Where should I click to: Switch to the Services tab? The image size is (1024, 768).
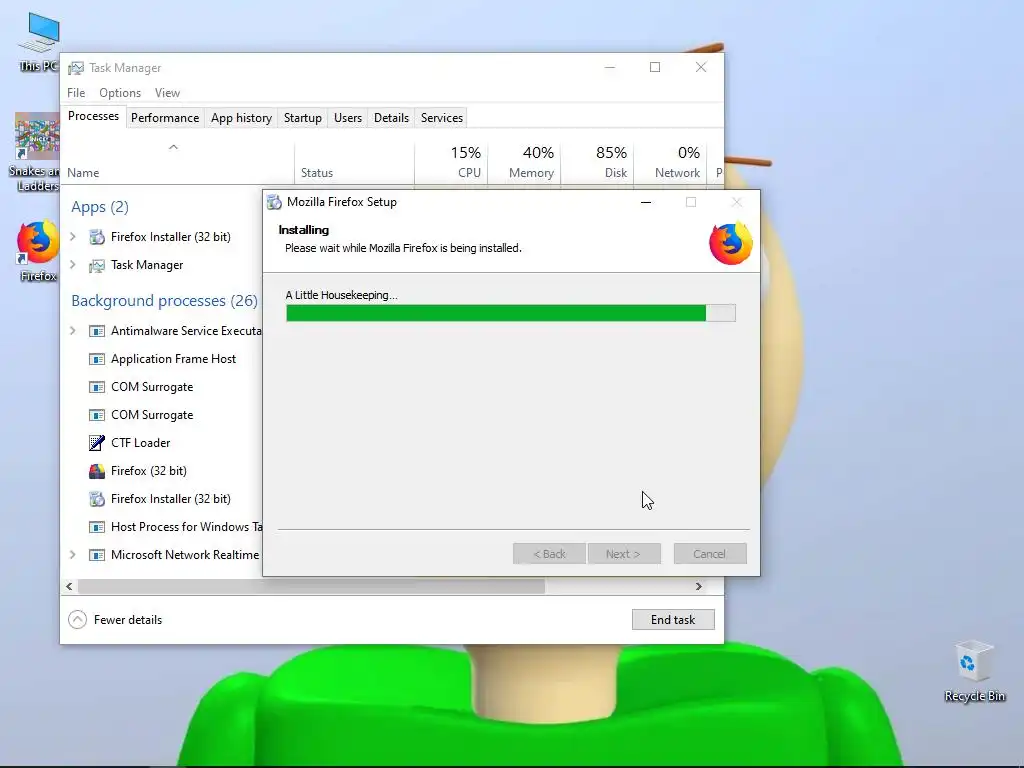441,118
